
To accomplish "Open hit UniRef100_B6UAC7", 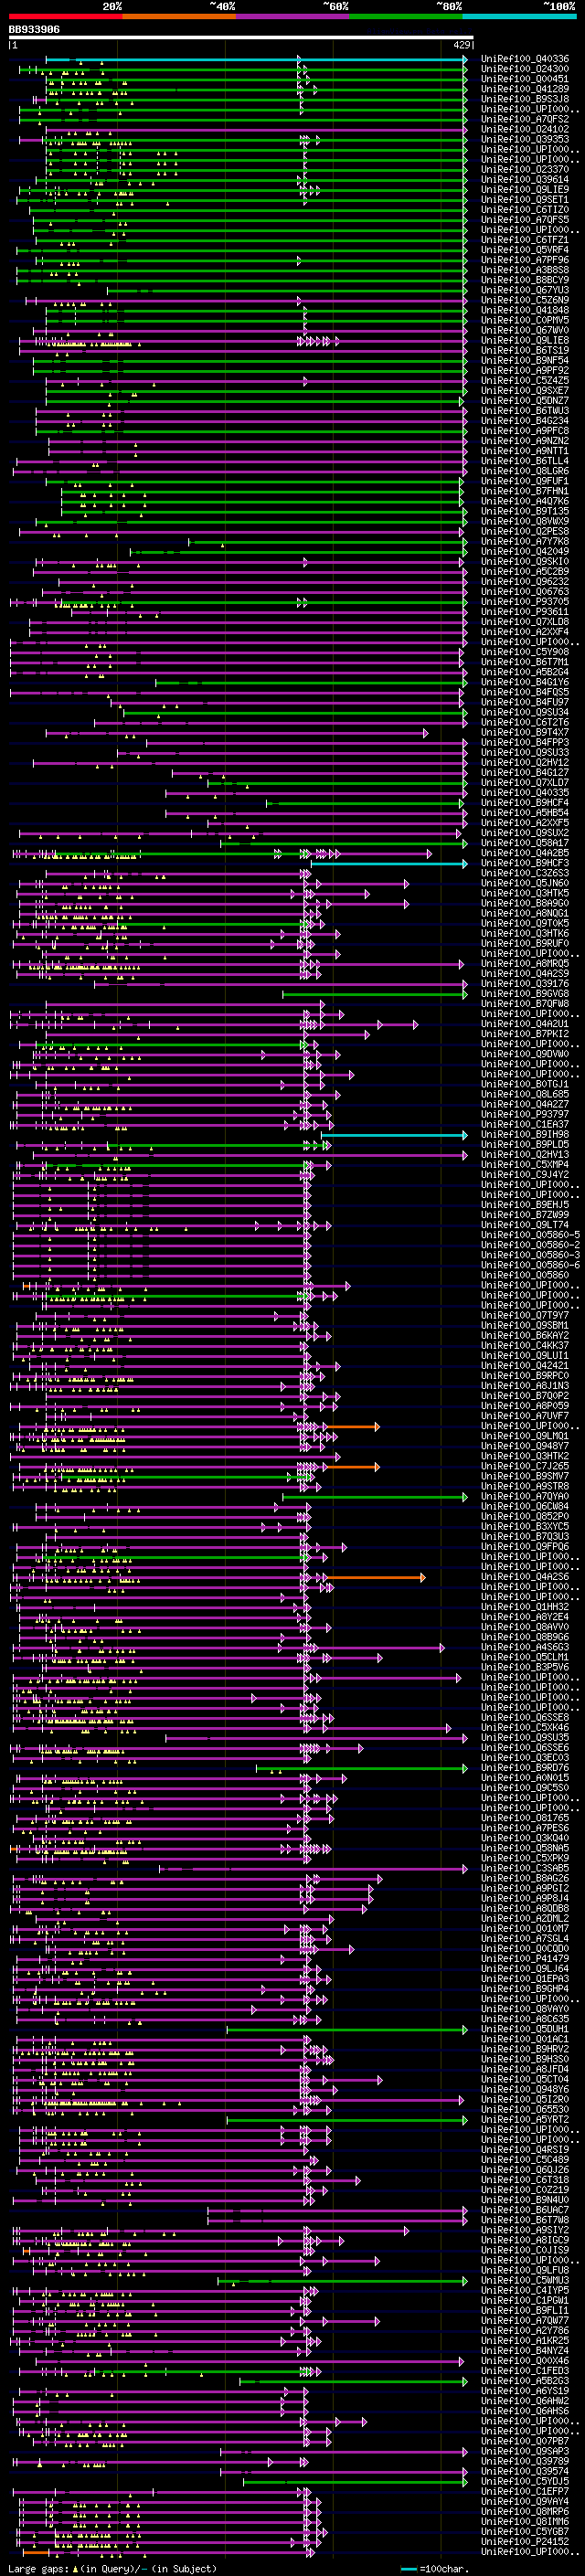I will [524, 2210].
